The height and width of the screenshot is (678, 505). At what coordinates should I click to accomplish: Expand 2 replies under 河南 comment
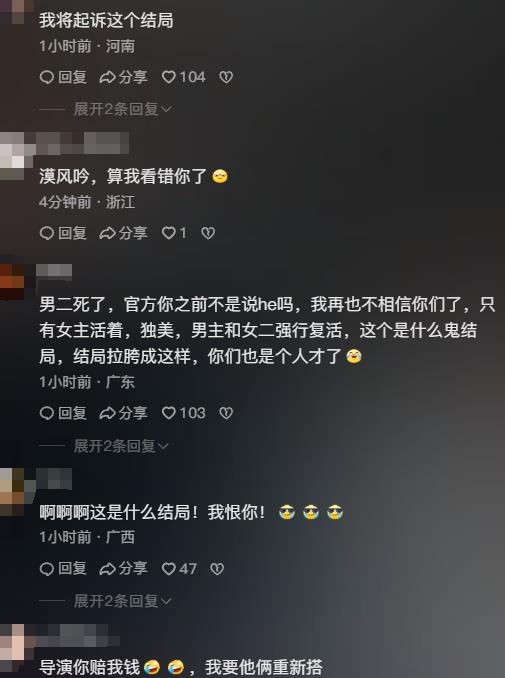(123, 109)
